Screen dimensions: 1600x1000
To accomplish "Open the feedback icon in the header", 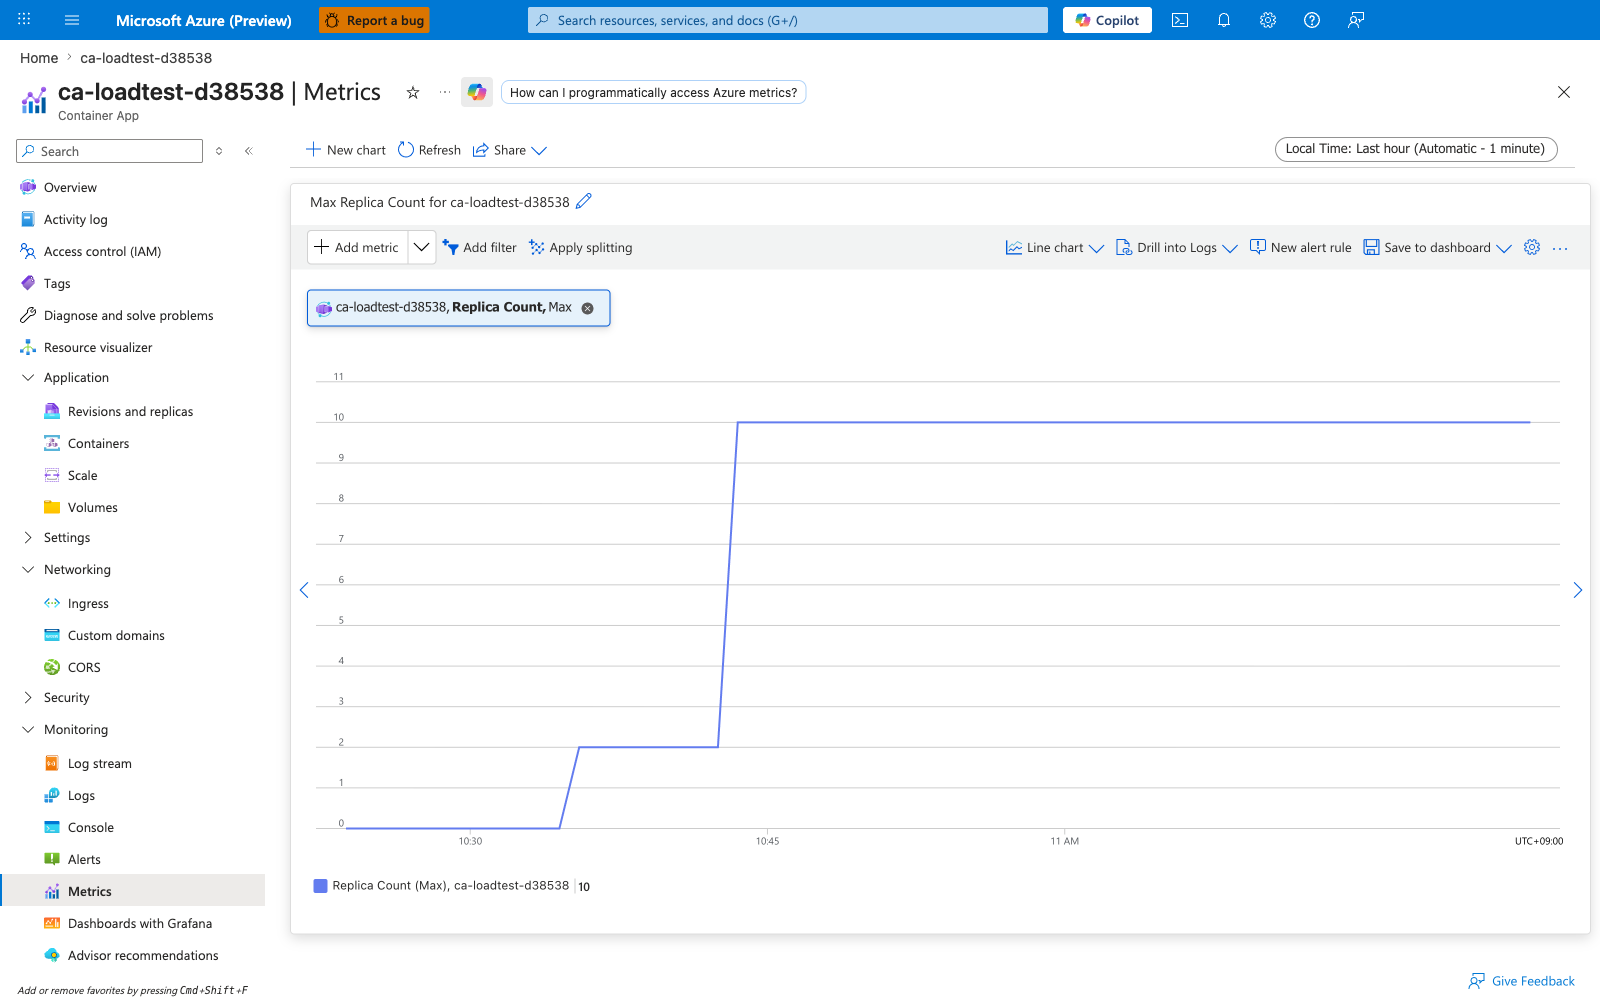I will [1356, 20].
